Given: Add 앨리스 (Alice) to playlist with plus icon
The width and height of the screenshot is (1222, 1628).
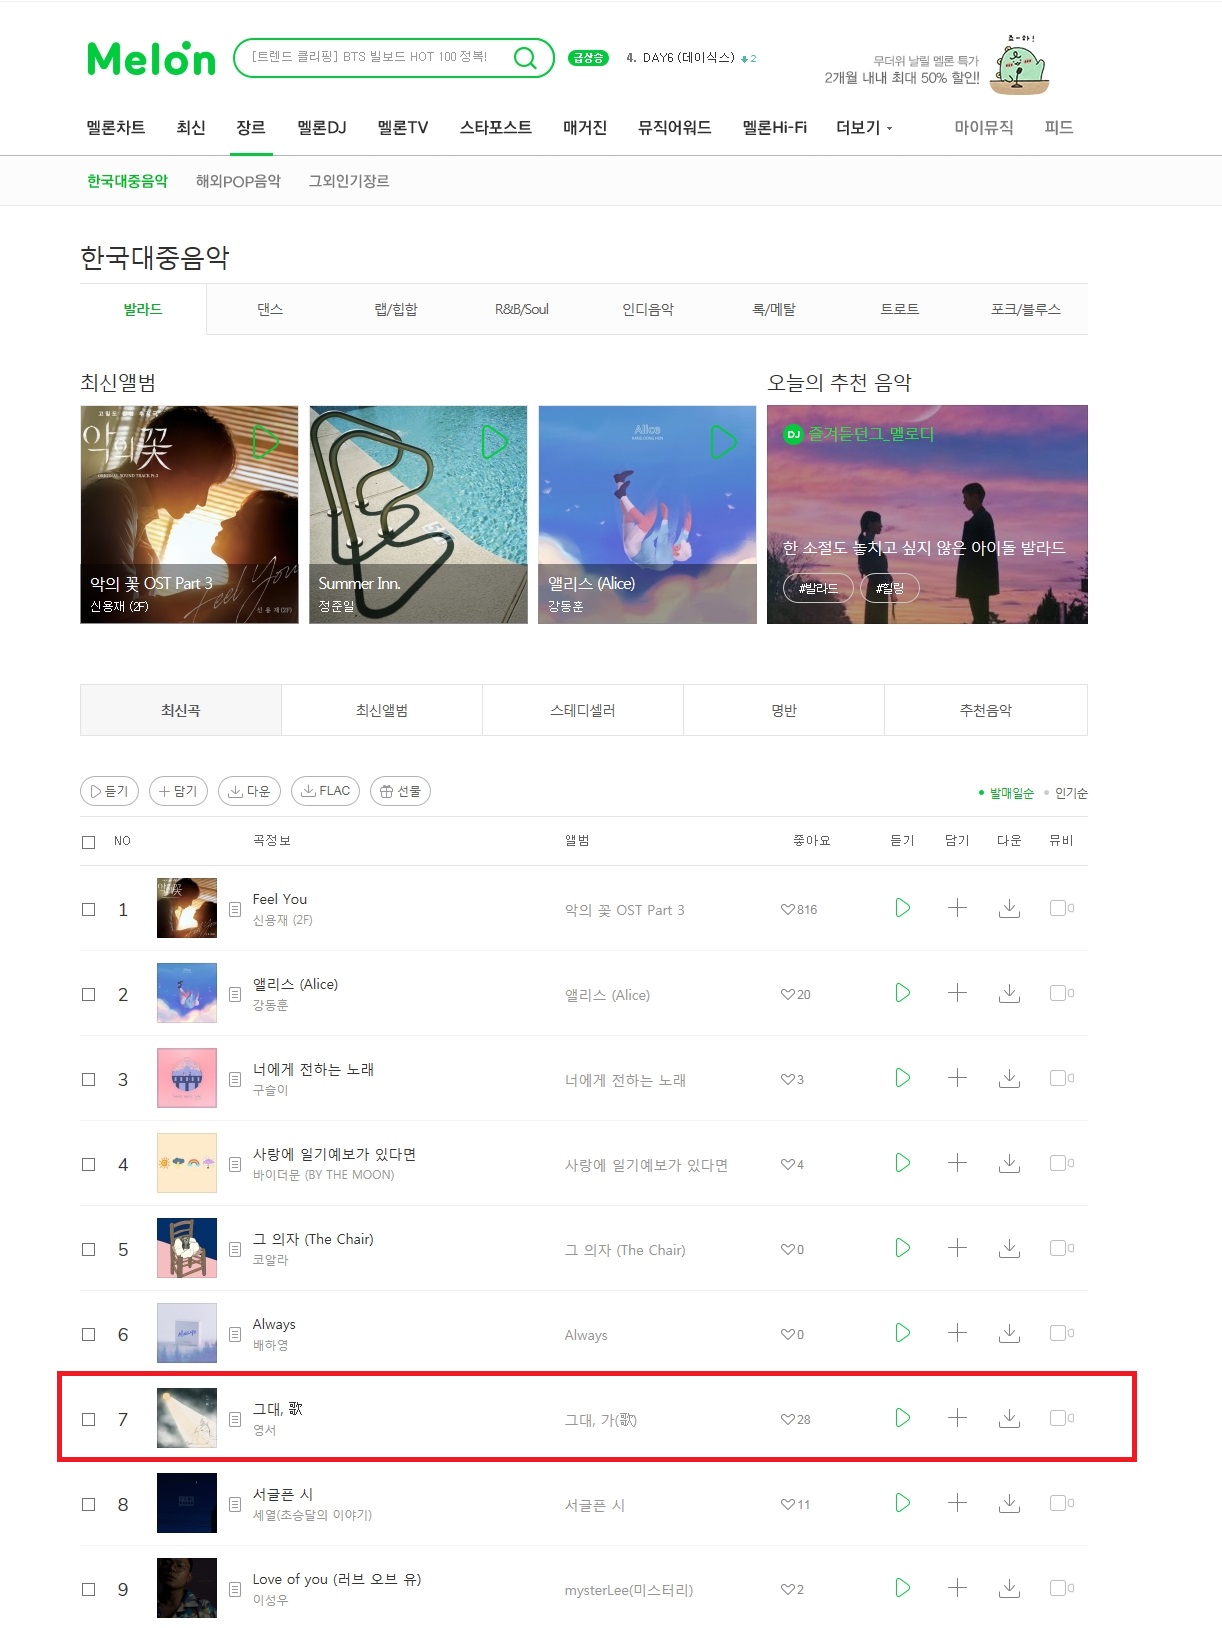Looking at the screenshot, I should (x=957, y=993).
